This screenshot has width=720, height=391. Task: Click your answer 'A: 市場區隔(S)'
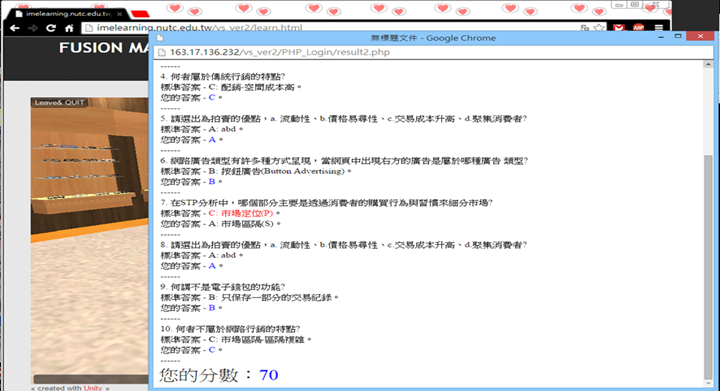(x=241, y=224)
